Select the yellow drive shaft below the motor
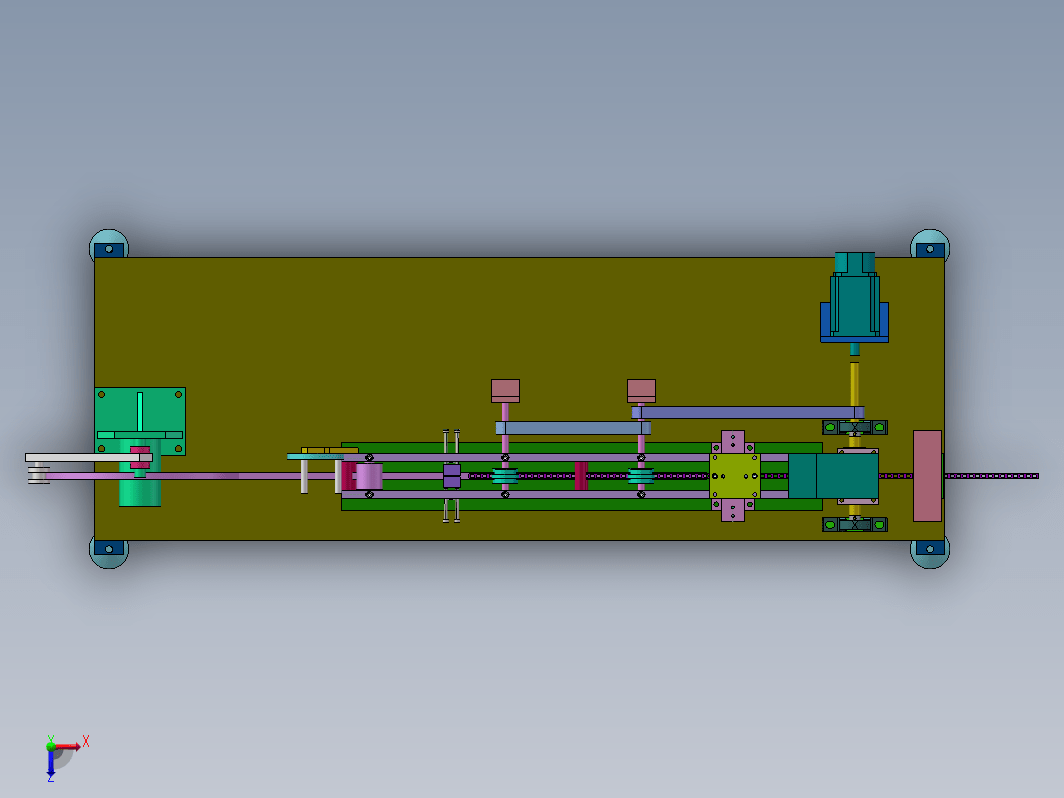The width and height of the screenshot is (1064, 798). (854, 383)
